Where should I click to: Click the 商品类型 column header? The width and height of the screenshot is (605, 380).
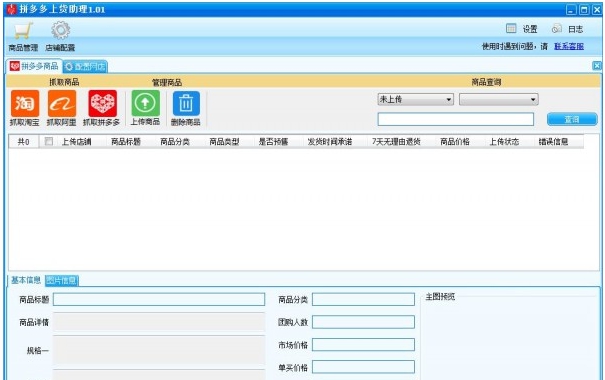click(x=224, y=142)
